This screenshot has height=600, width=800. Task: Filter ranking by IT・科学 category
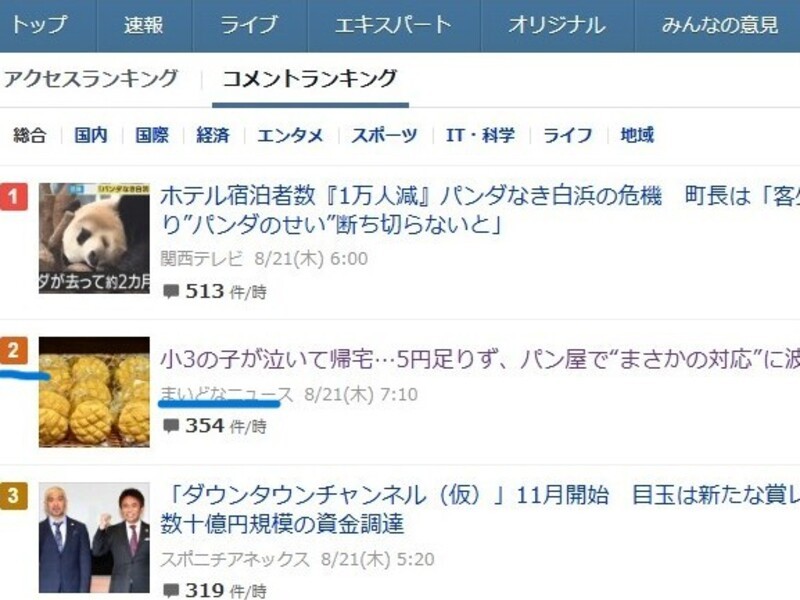click(480, 135)
